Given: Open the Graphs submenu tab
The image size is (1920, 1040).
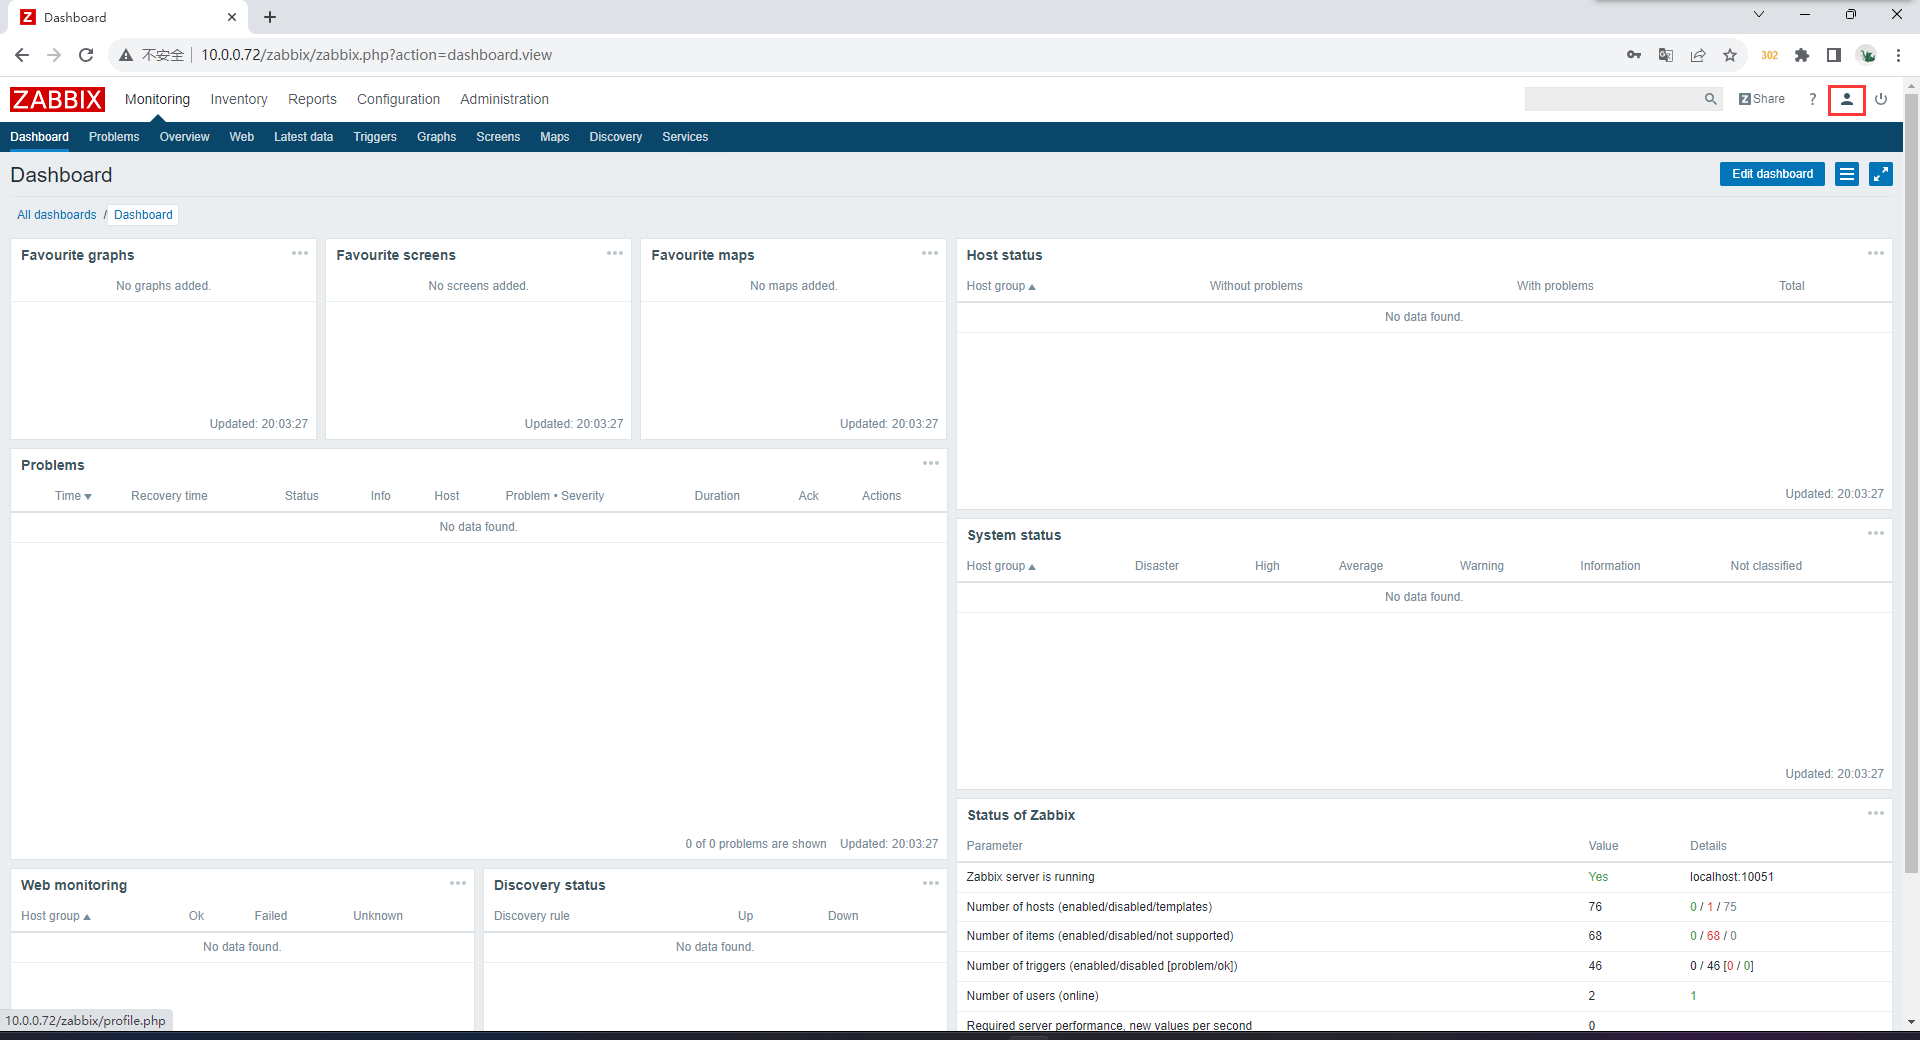Looking at the screenshot, I should (436, 137).
